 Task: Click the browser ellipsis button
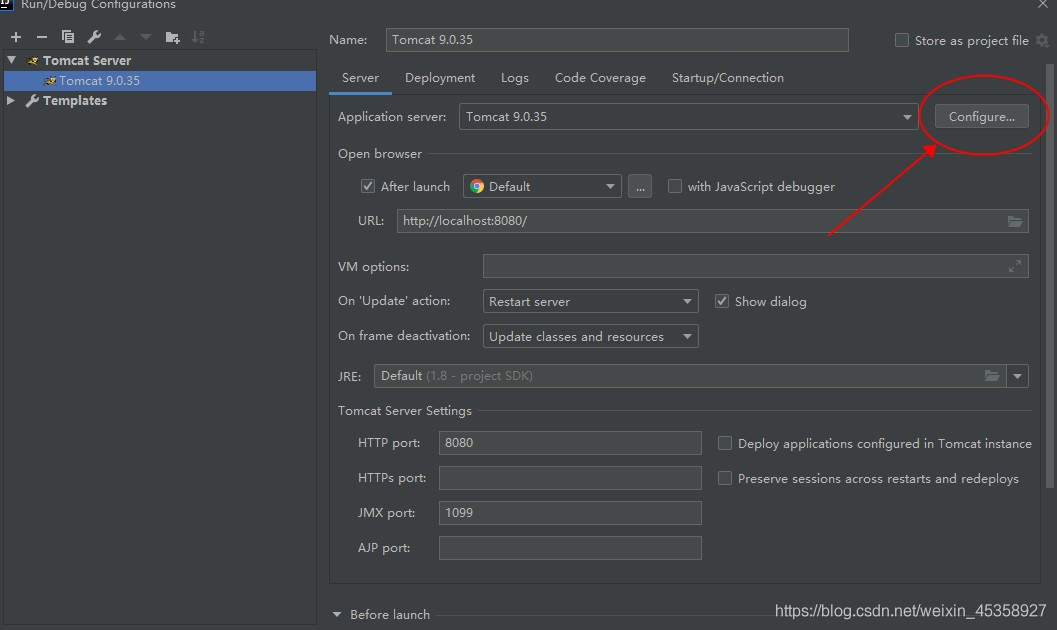pyautogui.click(x=640, y=186)
